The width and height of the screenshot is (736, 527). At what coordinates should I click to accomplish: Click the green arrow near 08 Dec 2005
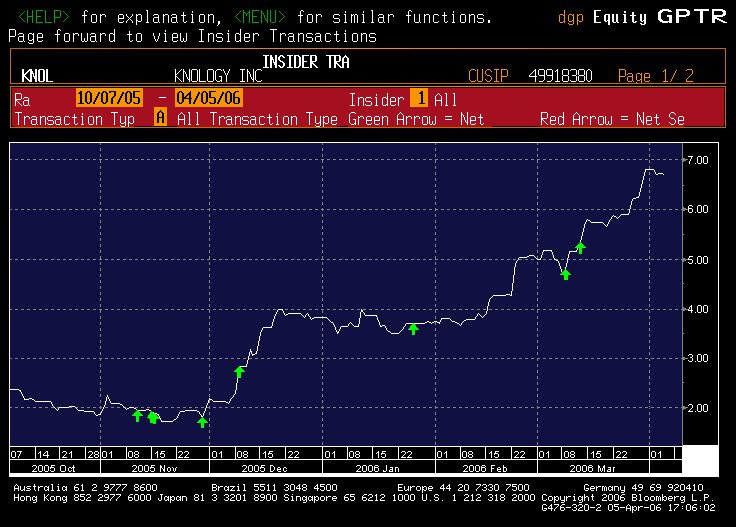coord(239,372)
